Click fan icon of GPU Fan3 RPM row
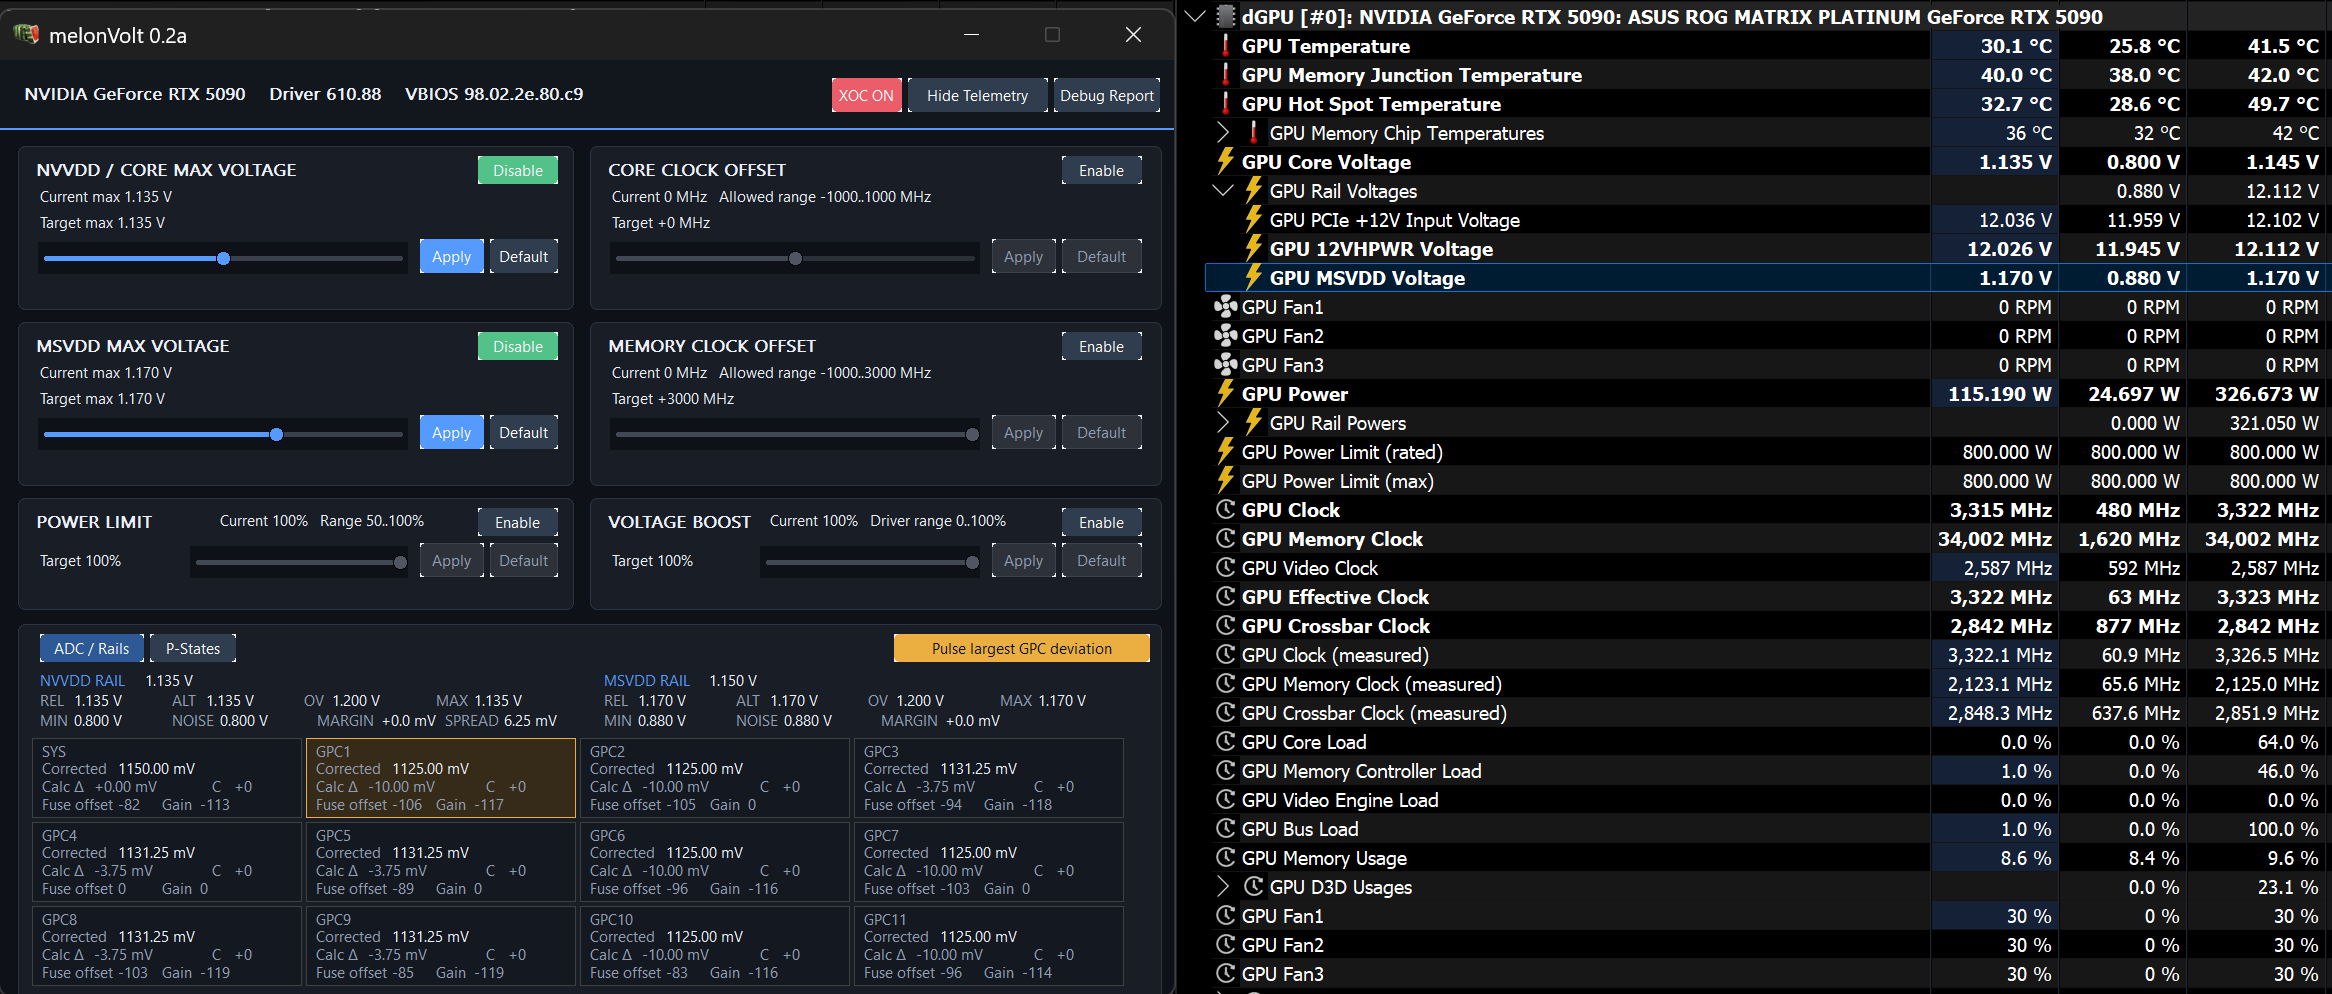The width and height of the screenshot is (2332, 994). [x=1225, y=365]
